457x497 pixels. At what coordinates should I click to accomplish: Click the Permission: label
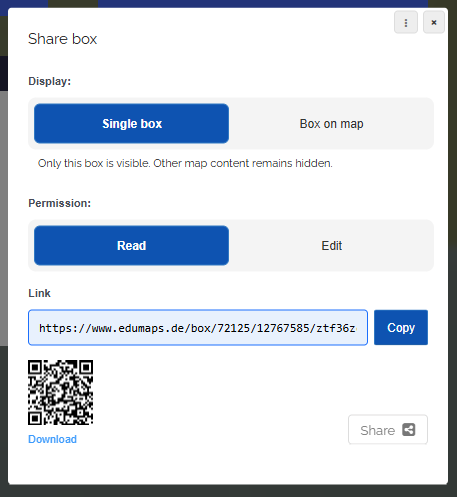pyautogui.click(x=60, y=203)
